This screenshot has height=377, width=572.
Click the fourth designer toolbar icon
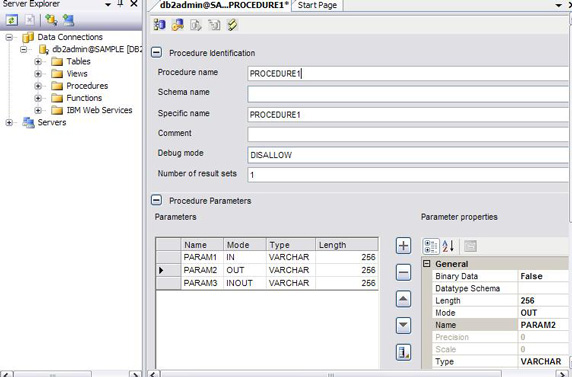(214, 25)
